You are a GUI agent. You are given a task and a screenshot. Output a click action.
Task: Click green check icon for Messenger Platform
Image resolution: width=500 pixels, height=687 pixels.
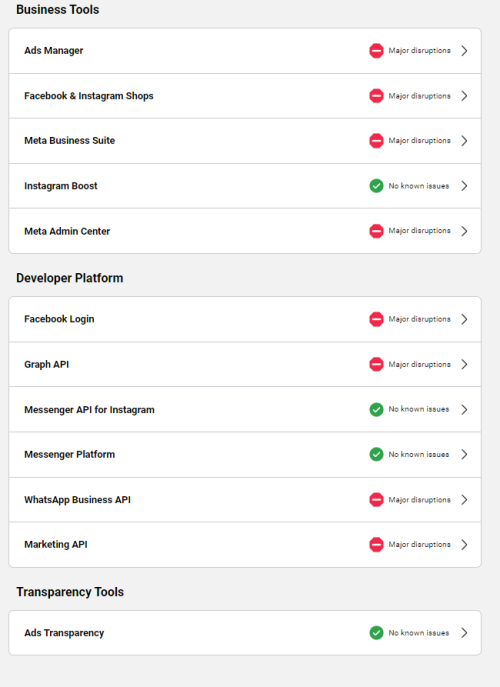click(376, 454)
